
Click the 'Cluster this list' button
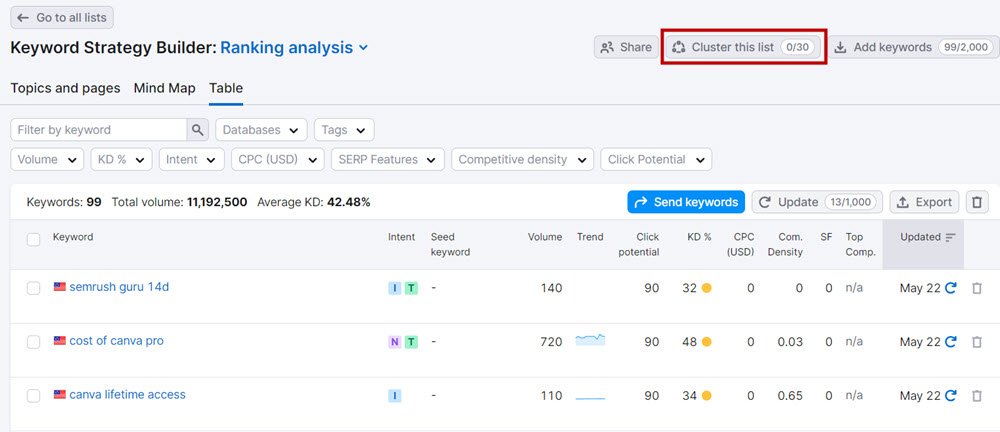click(x=743, y=47)
